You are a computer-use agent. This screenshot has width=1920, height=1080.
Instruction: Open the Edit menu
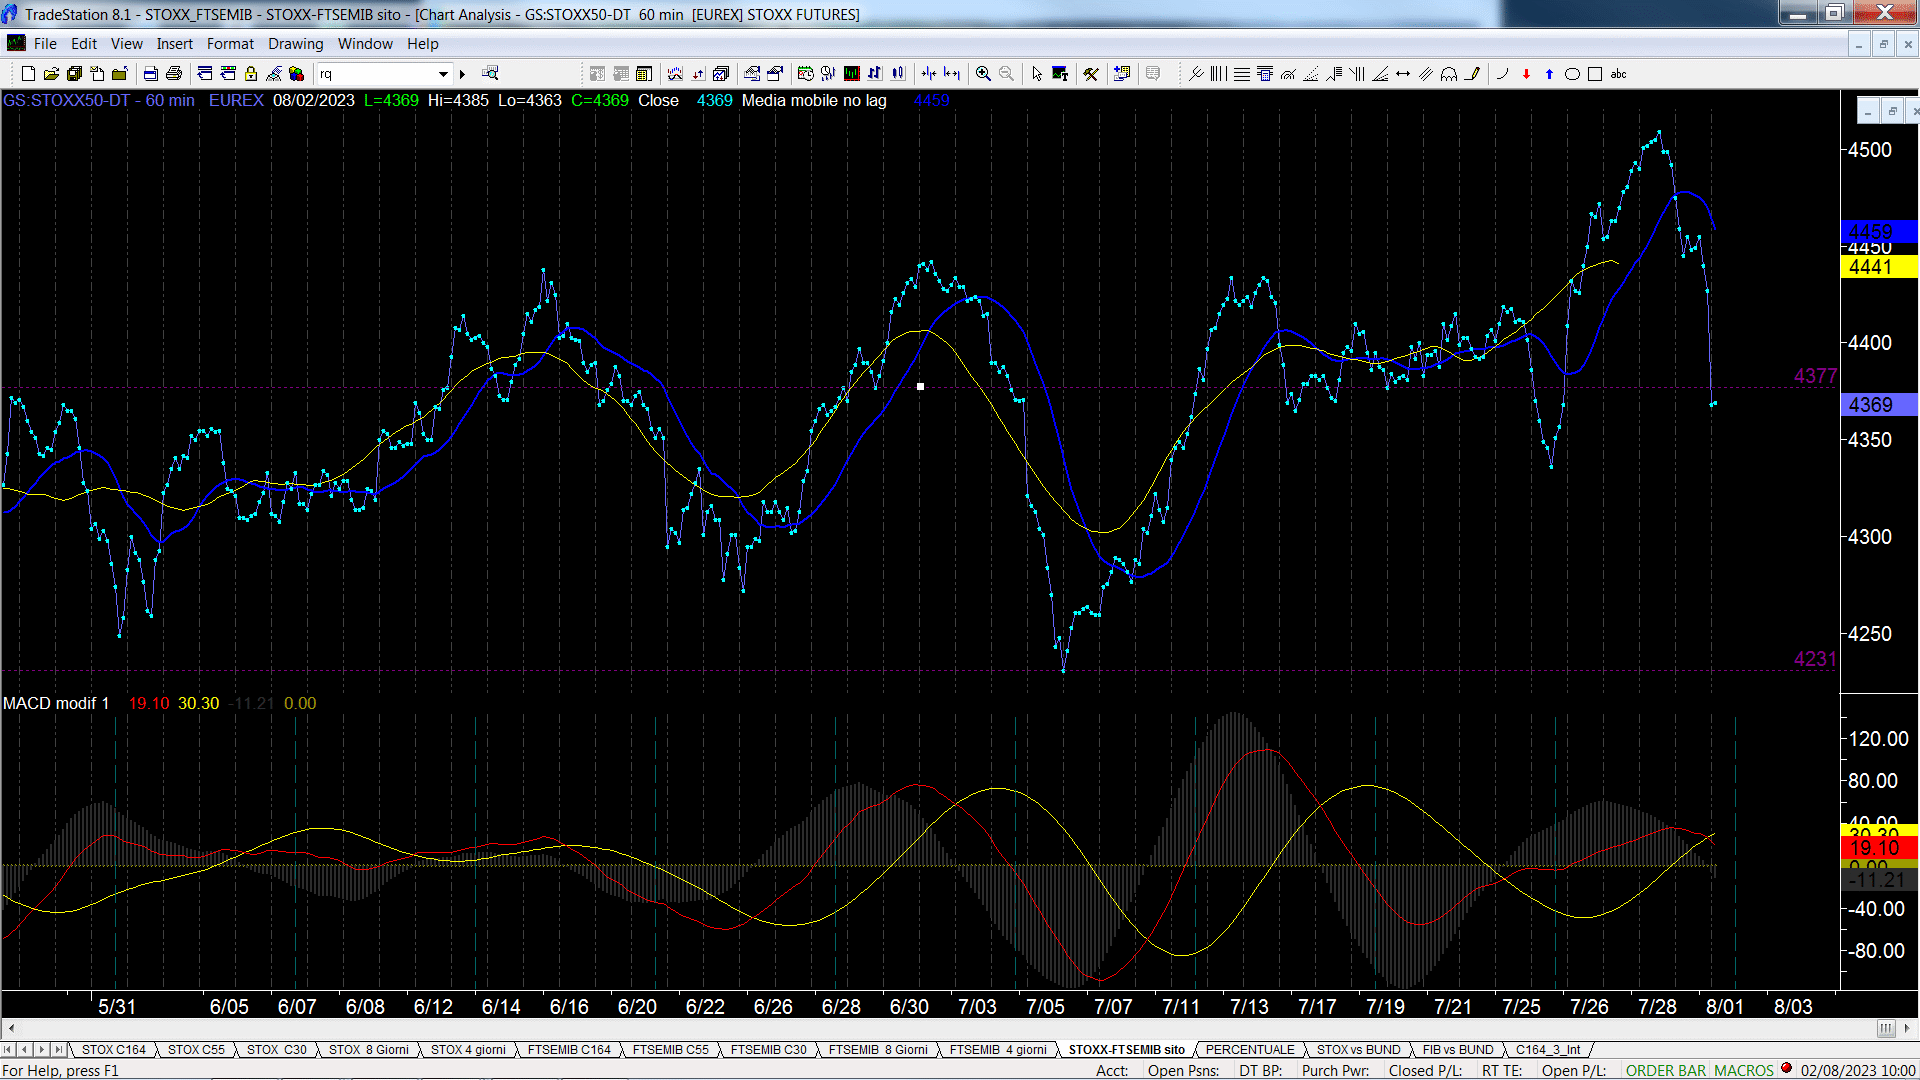(x=84, y=44)
